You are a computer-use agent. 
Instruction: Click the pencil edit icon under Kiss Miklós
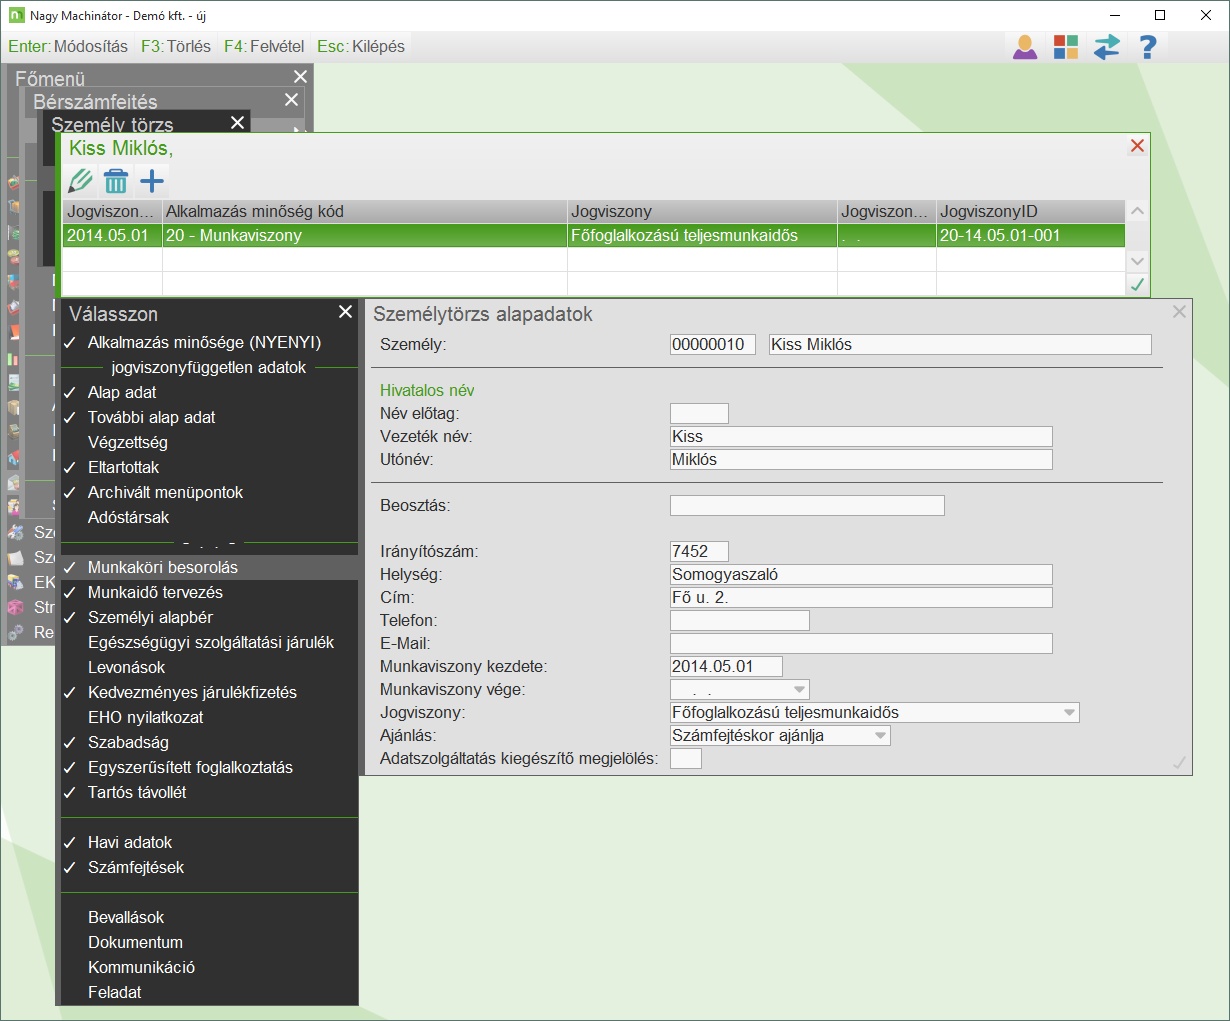(80, 181)
